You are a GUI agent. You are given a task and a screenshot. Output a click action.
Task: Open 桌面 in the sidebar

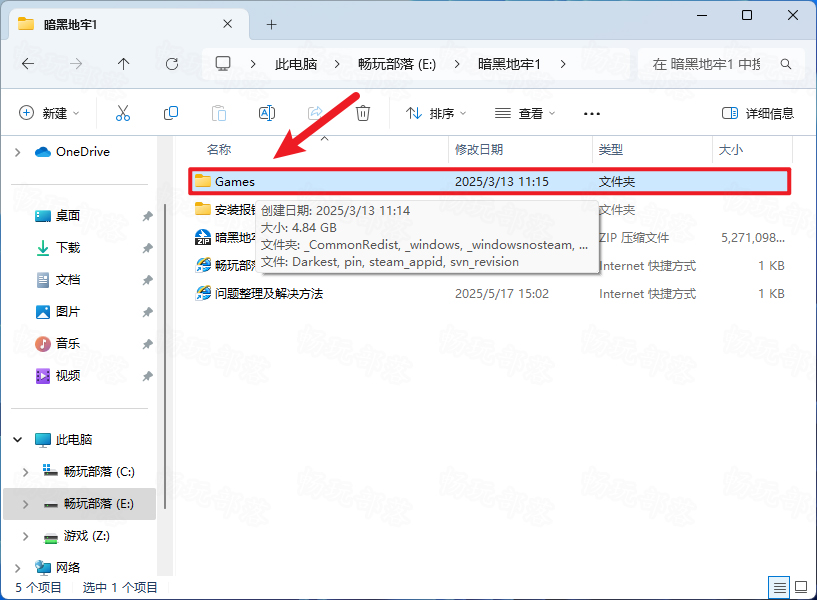68,216
